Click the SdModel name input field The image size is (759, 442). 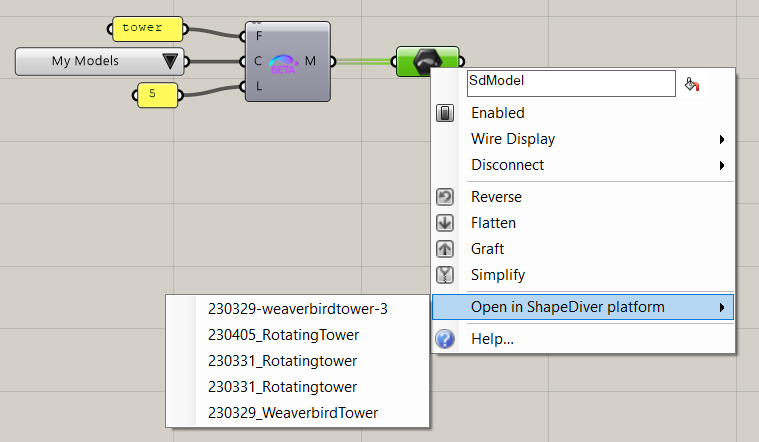pos(571,83)
